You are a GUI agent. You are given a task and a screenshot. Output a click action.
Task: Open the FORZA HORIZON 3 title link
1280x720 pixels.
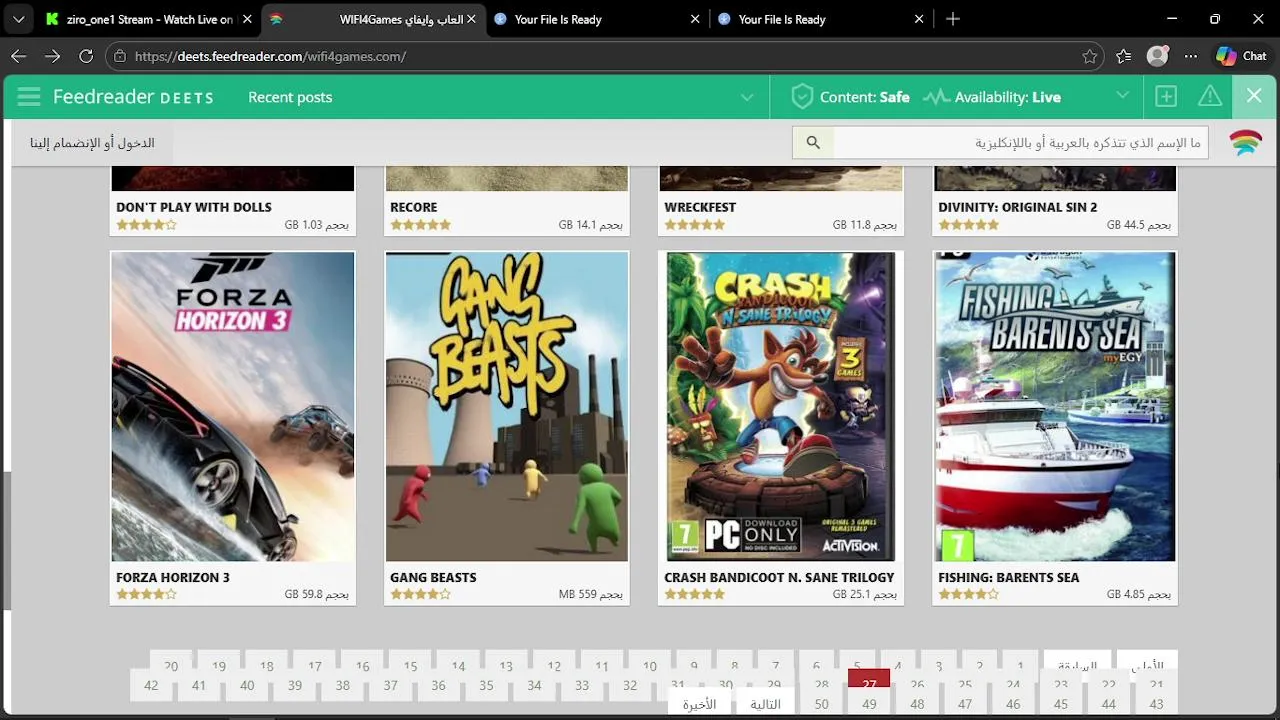click(173, 577)
